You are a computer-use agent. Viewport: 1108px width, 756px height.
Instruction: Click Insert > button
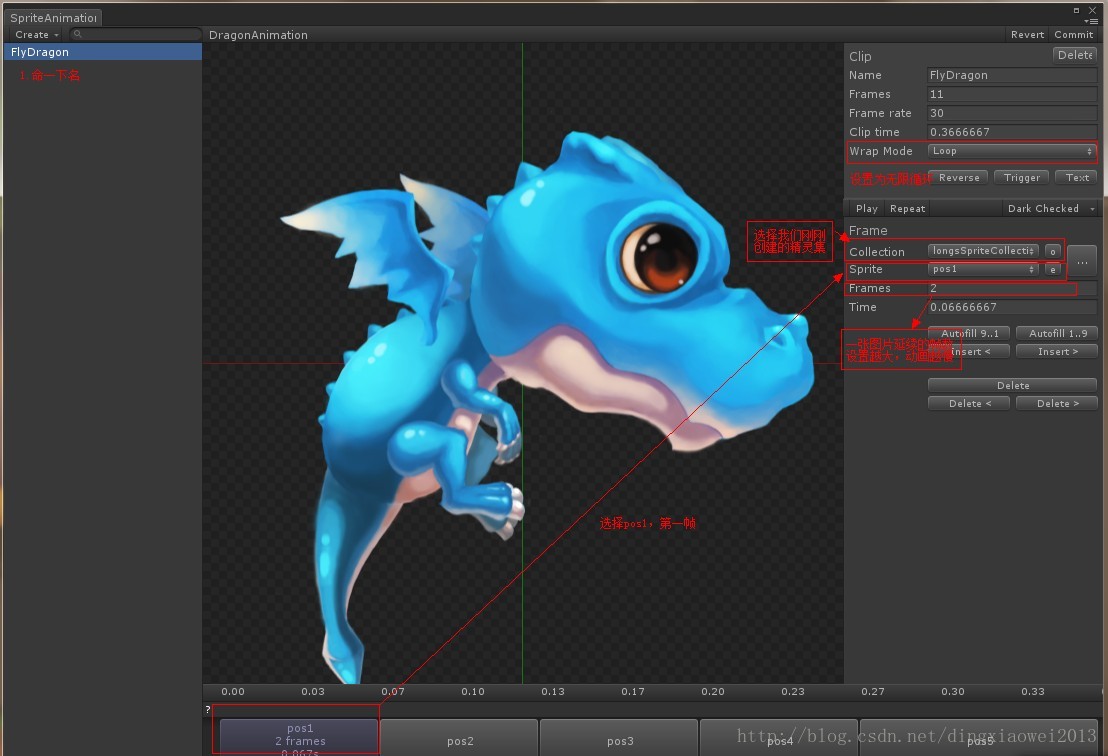click(1057, 351)
